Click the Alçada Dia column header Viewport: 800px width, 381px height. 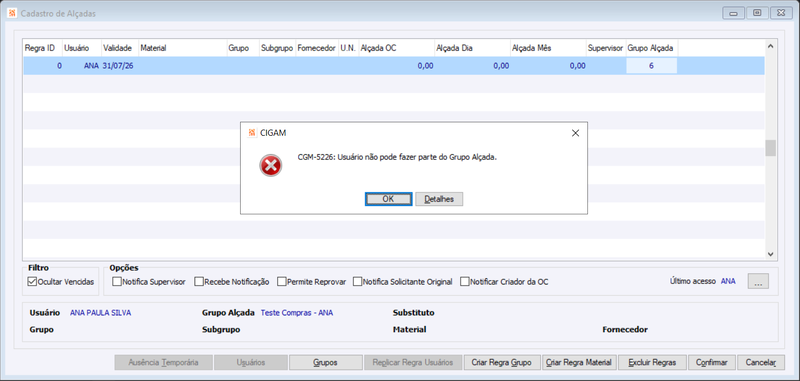pos(472,48)
